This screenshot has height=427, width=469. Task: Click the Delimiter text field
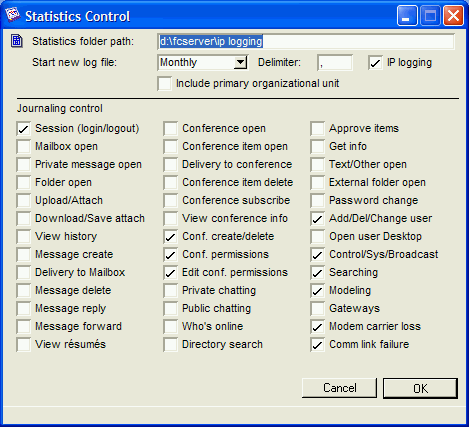click(335, 62)
